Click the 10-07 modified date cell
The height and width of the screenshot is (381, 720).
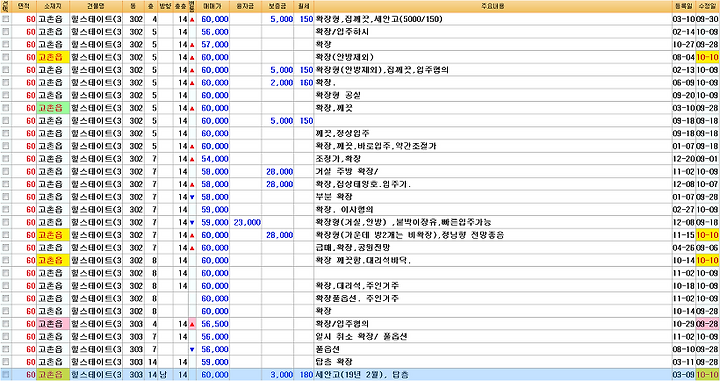708,185
